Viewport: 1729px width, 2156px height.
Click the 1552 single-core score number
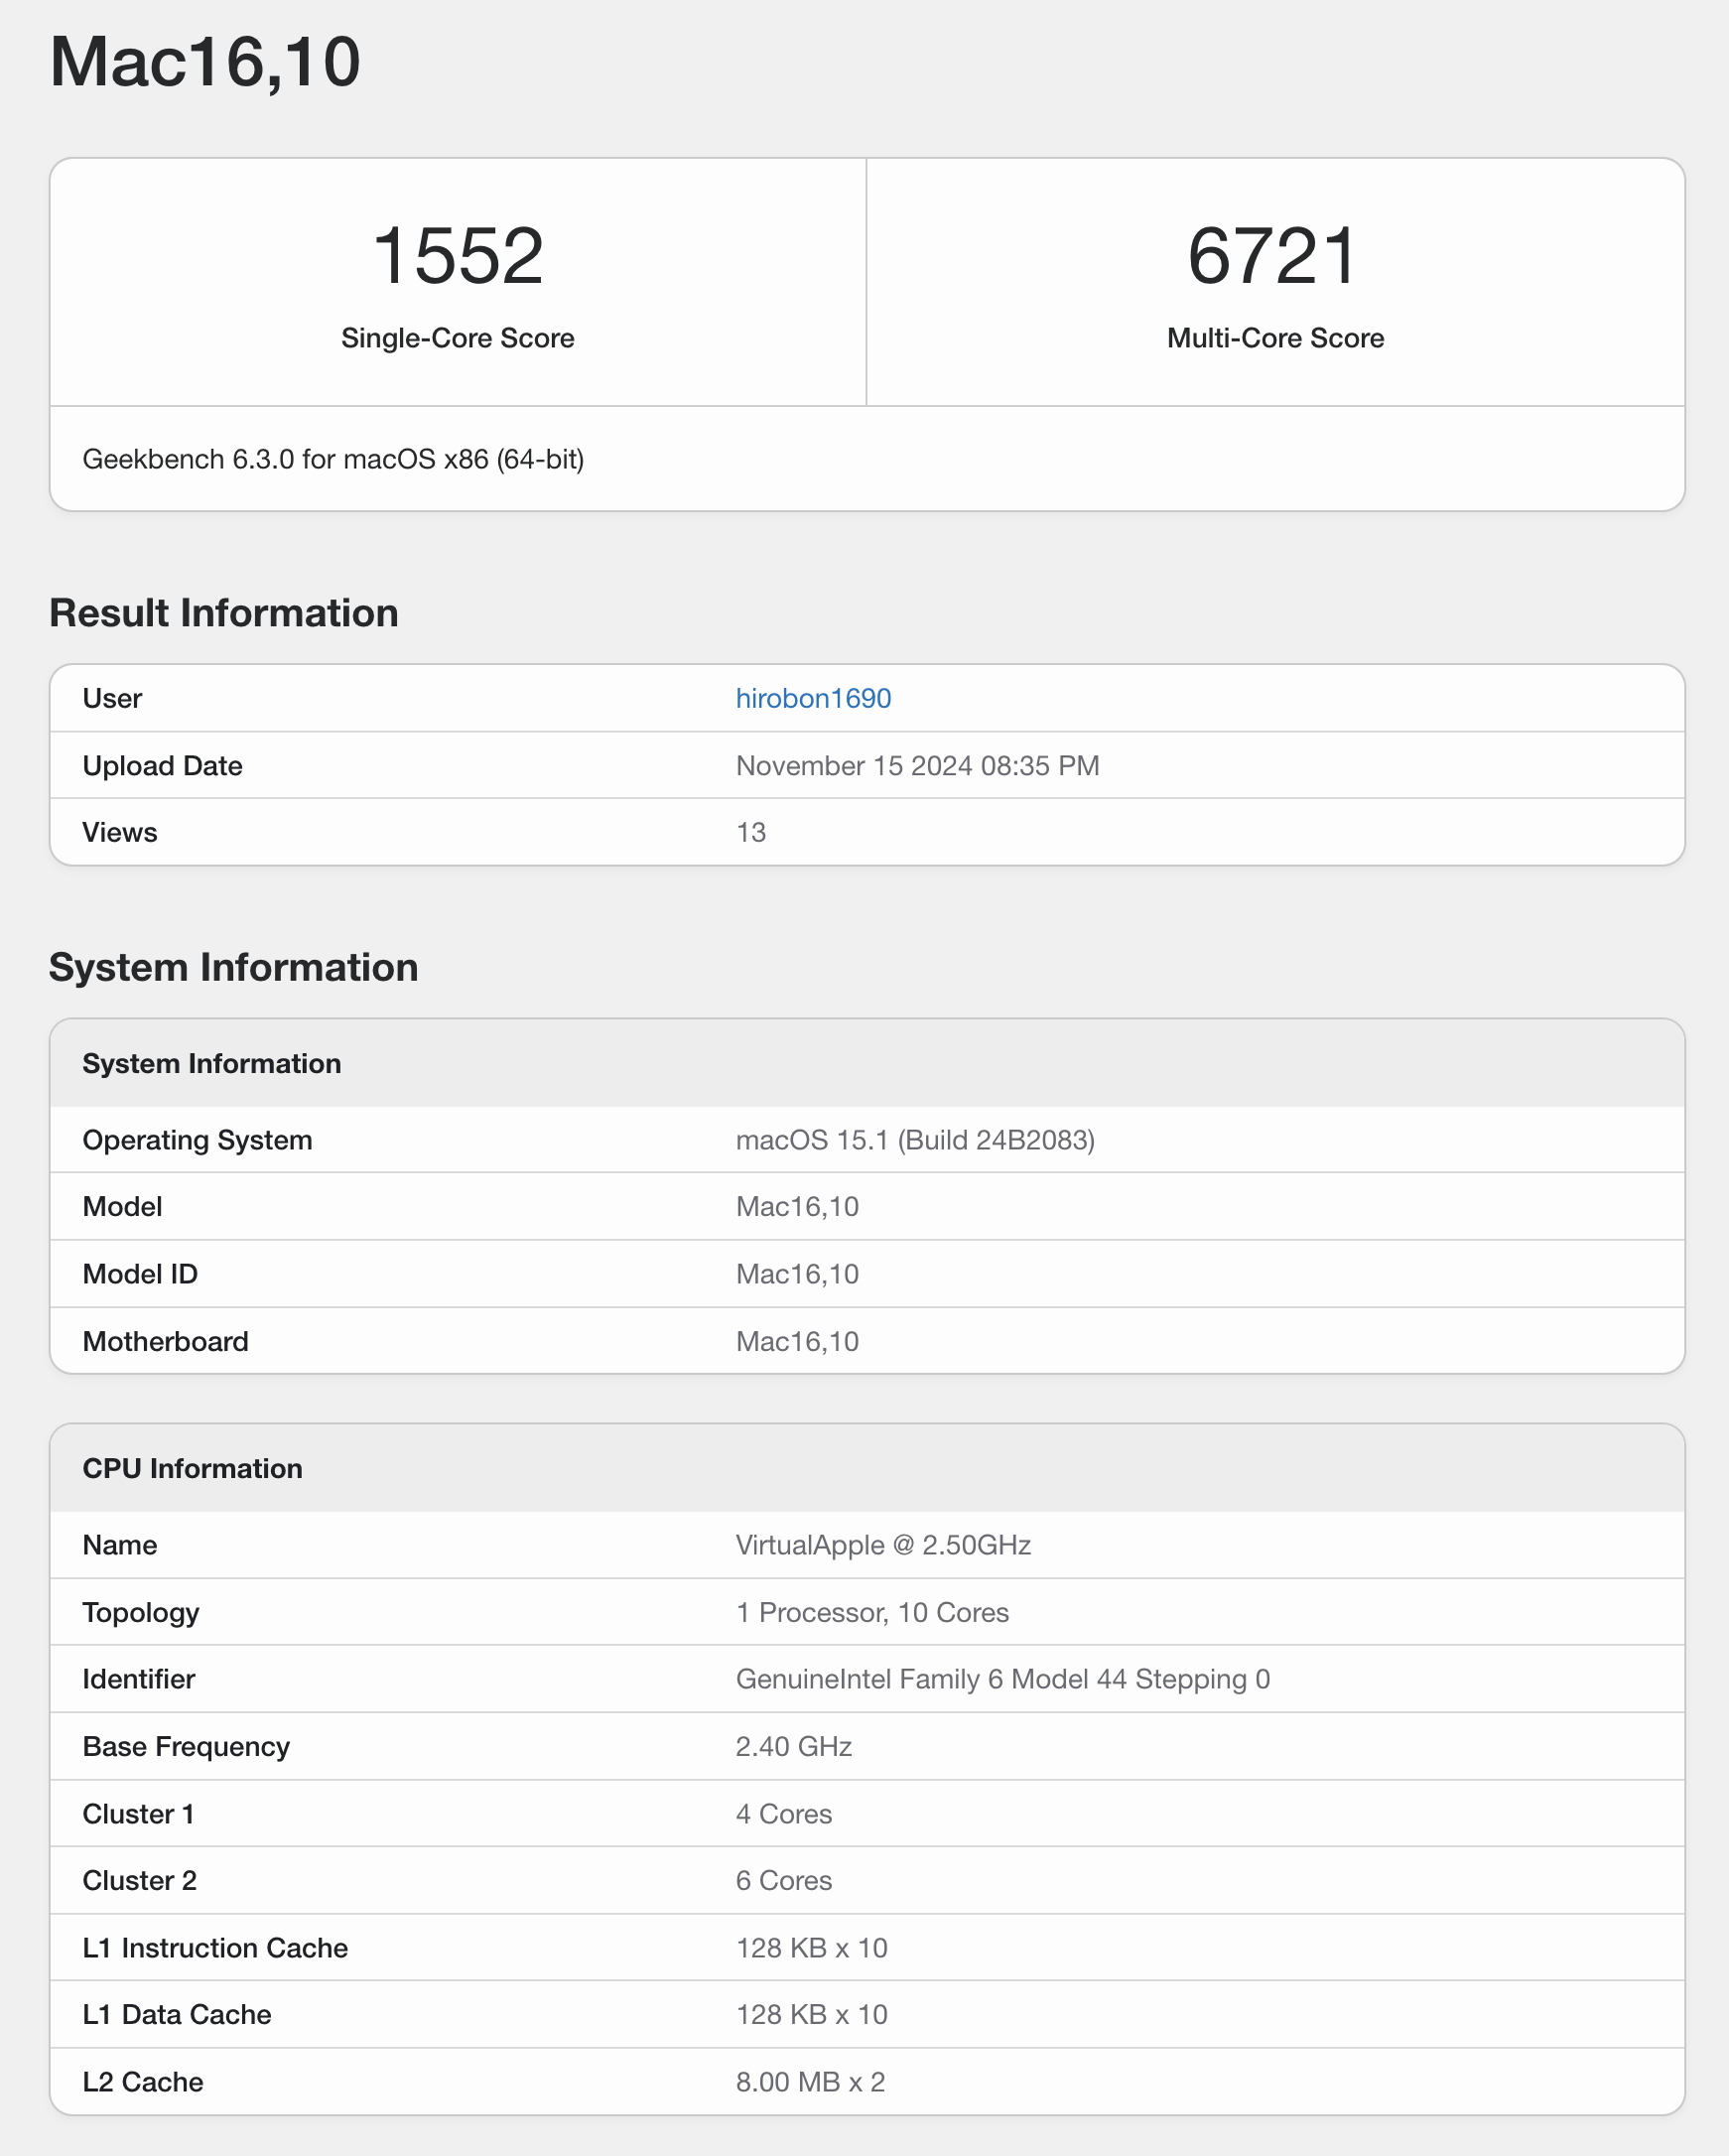point(457,256)
